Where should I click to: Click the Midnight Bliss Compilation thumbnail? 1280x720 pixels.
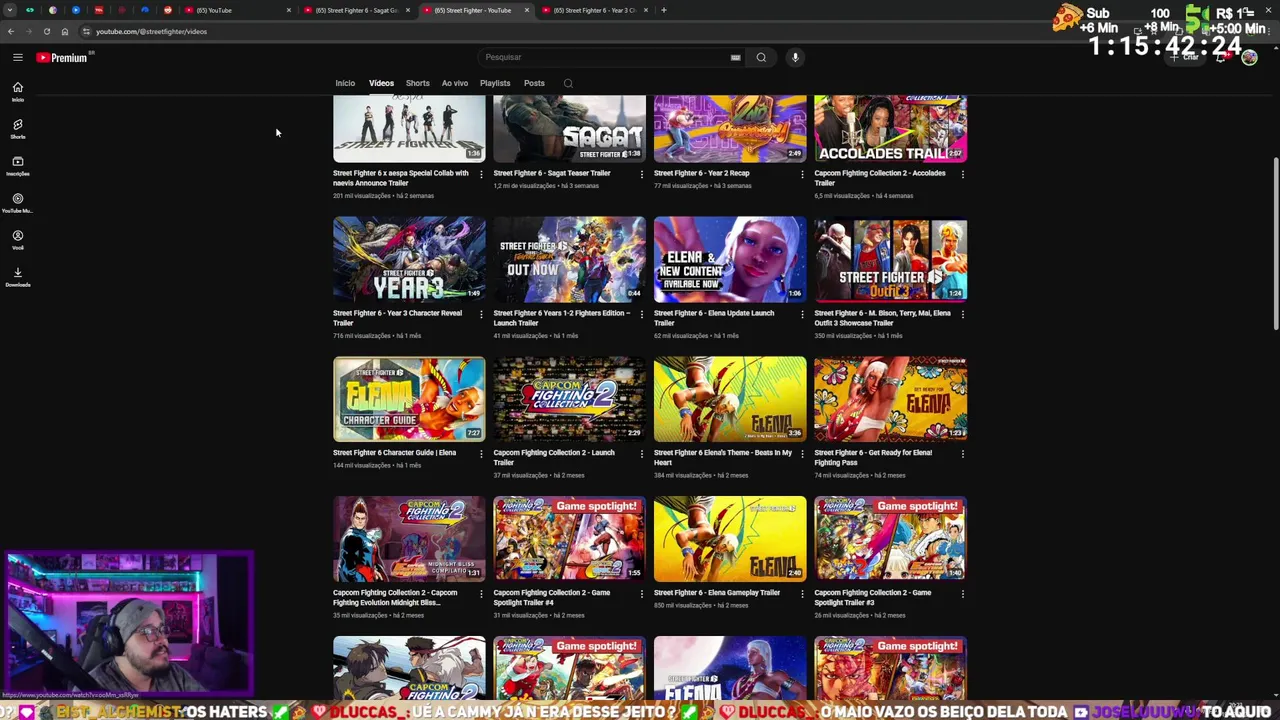pyautogui.click(x=409, y=539)
